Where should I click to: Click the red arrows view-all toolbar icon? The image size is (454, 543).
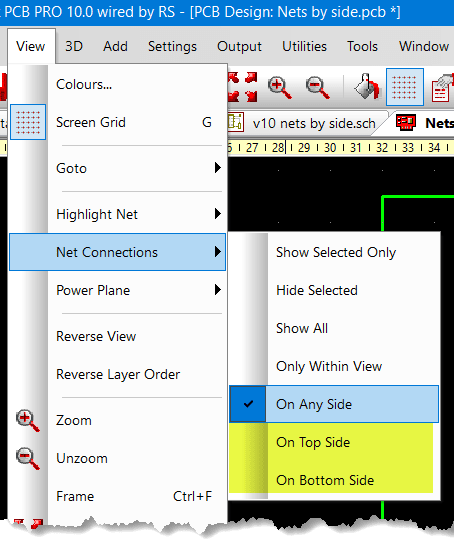coord(242,87)
